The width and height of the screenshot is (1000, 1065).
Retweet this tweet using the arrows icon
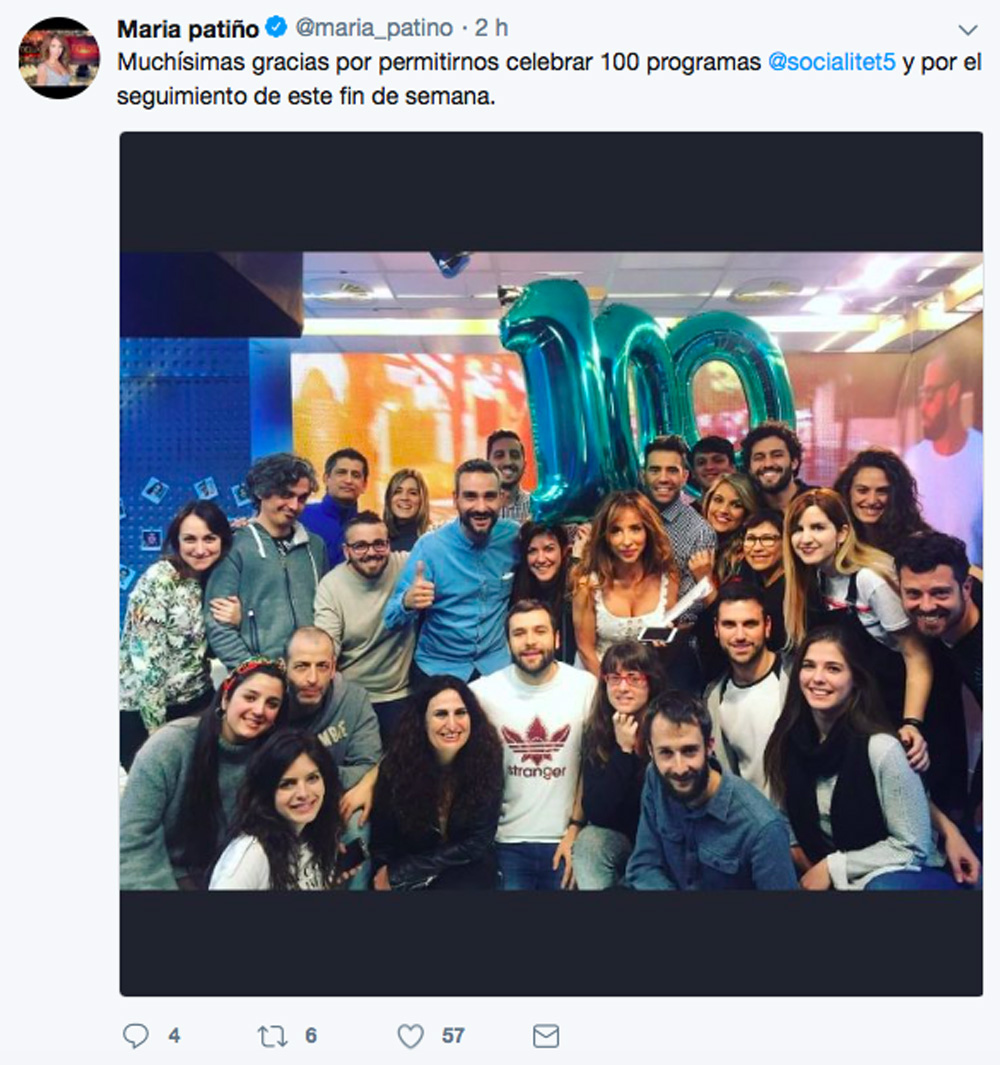(x=272, y=1036)
